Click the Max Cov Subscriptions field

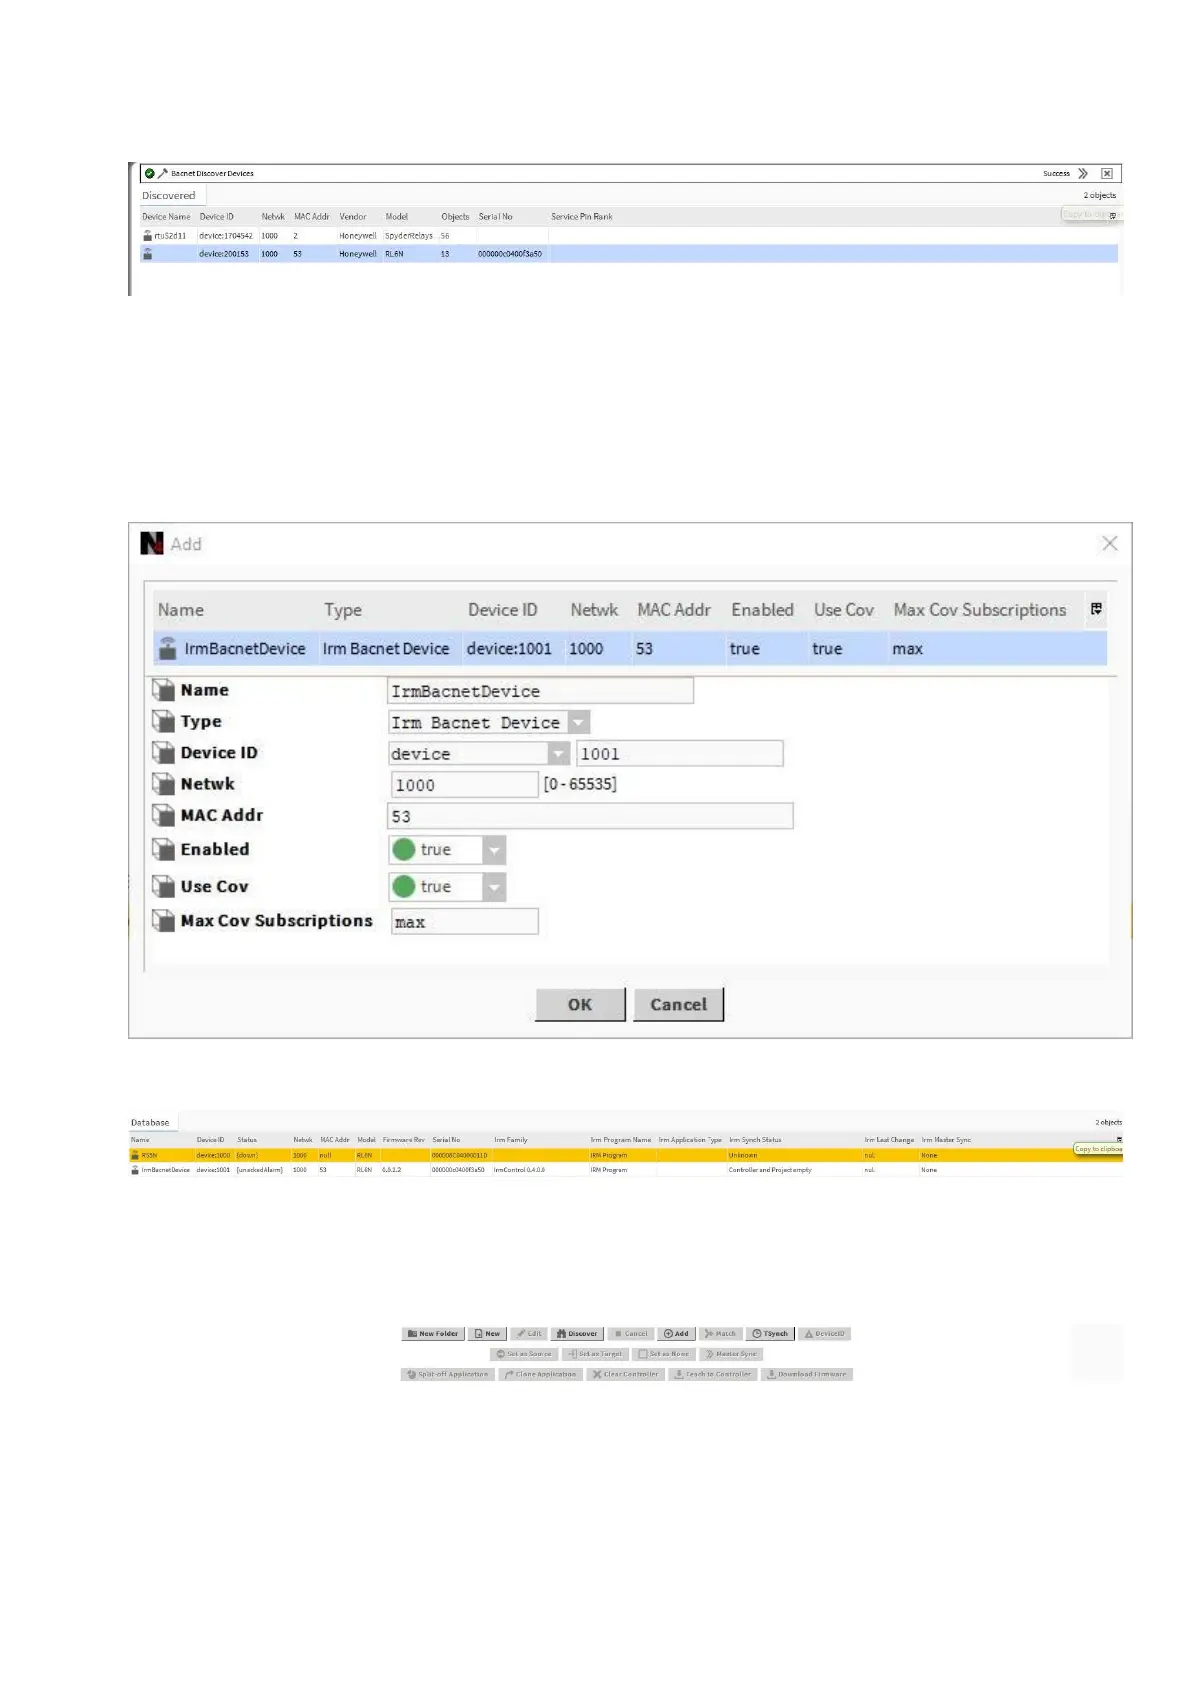pyautogui.click(x=464, y=921)
